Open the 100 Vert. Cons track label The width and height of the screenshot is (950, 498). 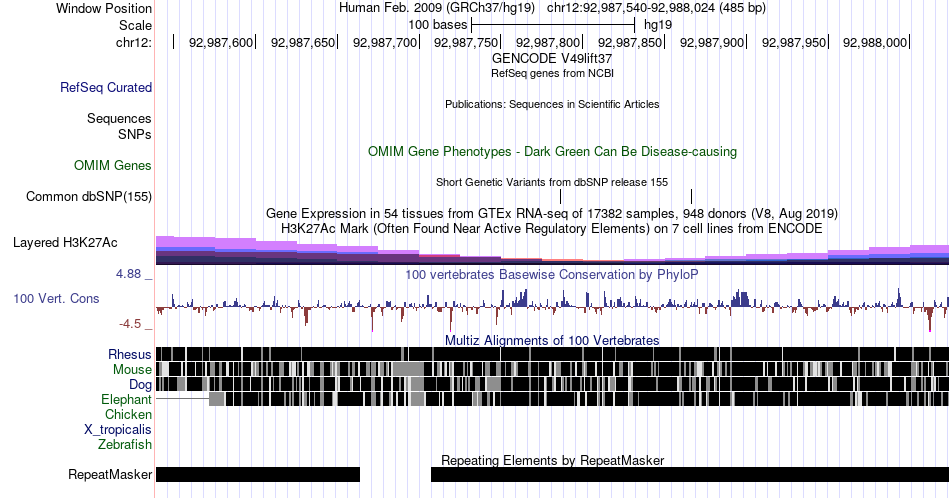(56, 298)
